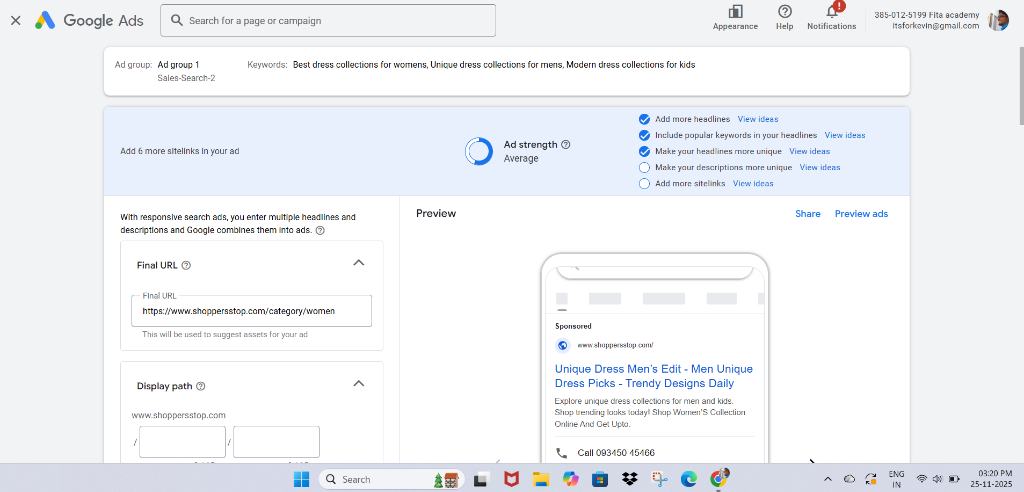This screenshot has height=492, width=1024.
Task: Click the Sales-Search-2 campaign name
Action: pyautogui.click(x=186, y=78)
